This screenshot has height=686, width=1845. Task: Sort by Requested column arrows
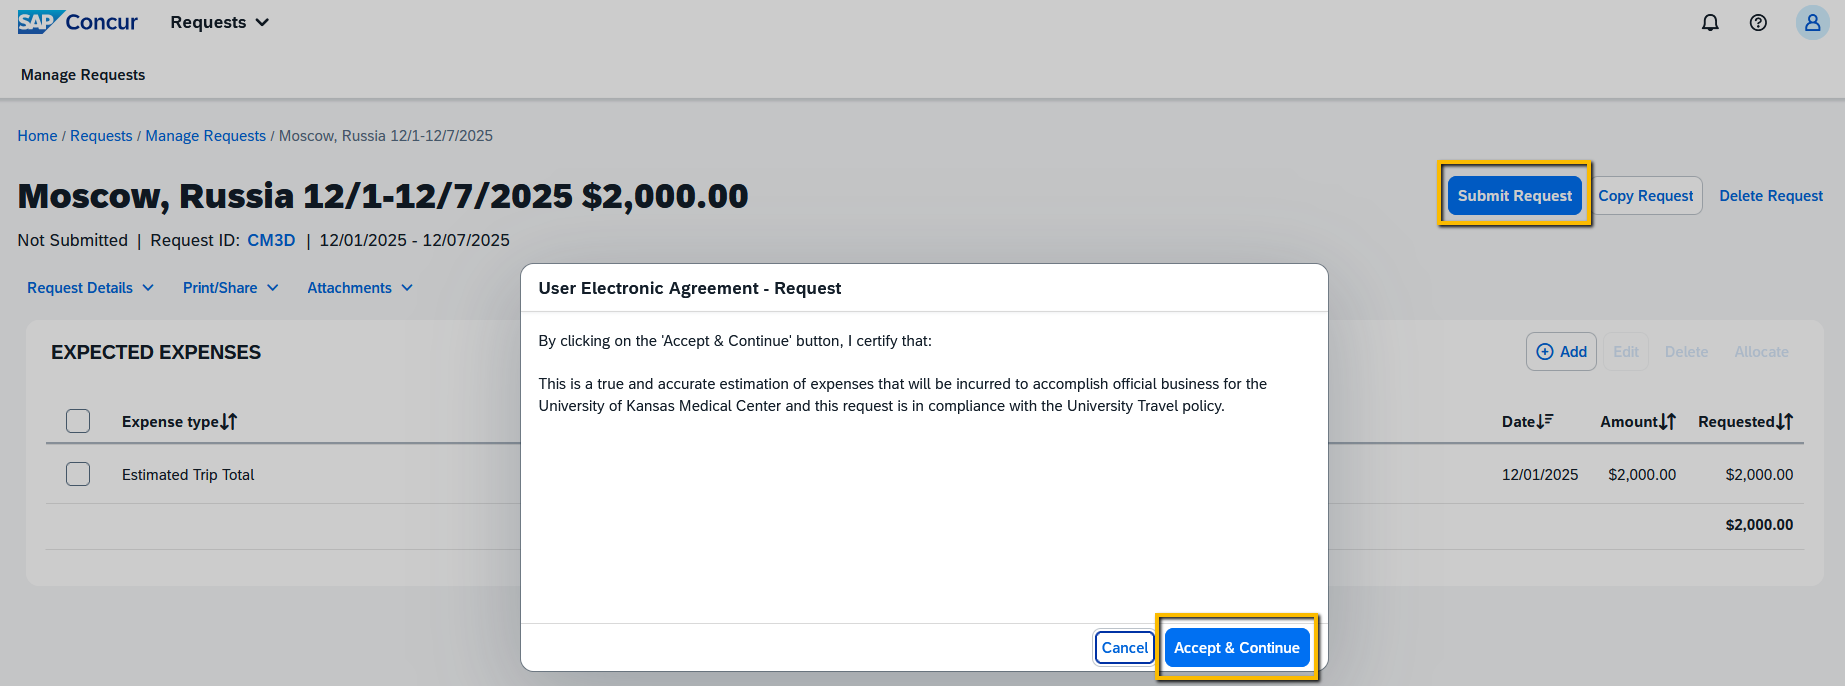pos(1785,422)
